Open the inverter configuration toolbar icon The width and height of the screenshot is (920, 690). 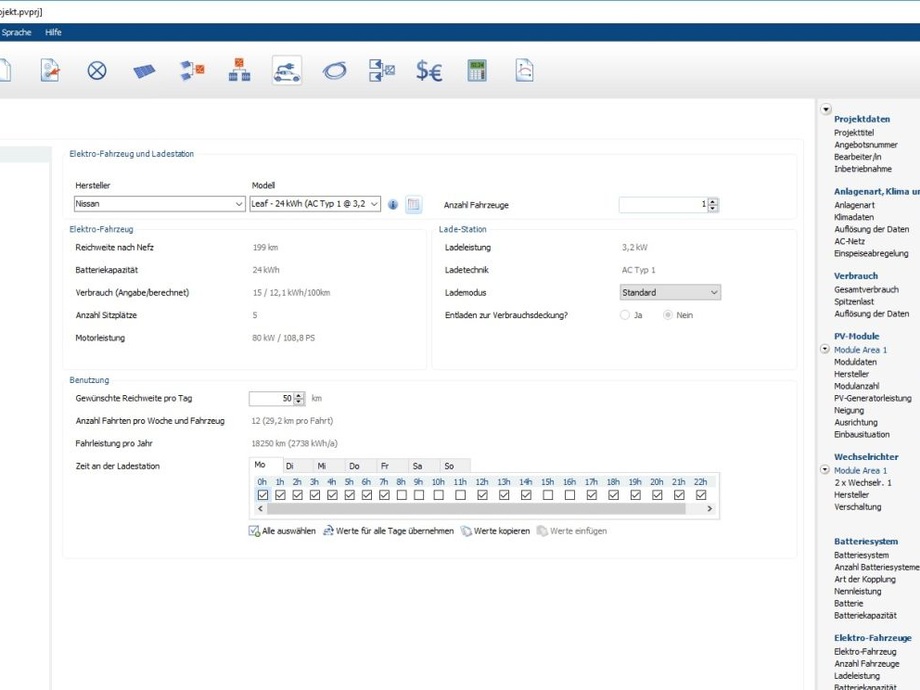click(x=192, y=71)
